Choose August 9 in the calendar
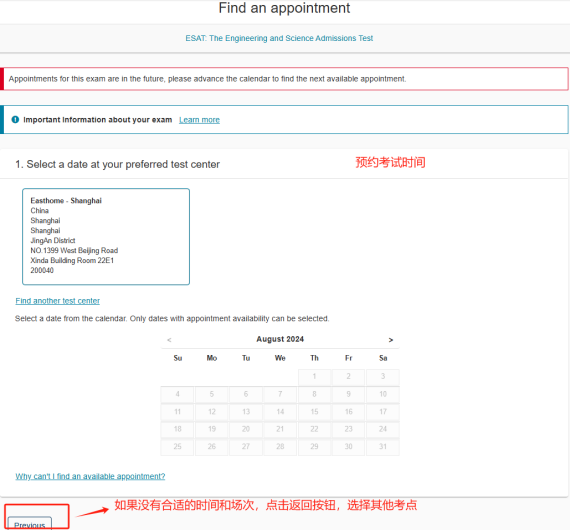 pyautogui.click(x=348, y=394)
